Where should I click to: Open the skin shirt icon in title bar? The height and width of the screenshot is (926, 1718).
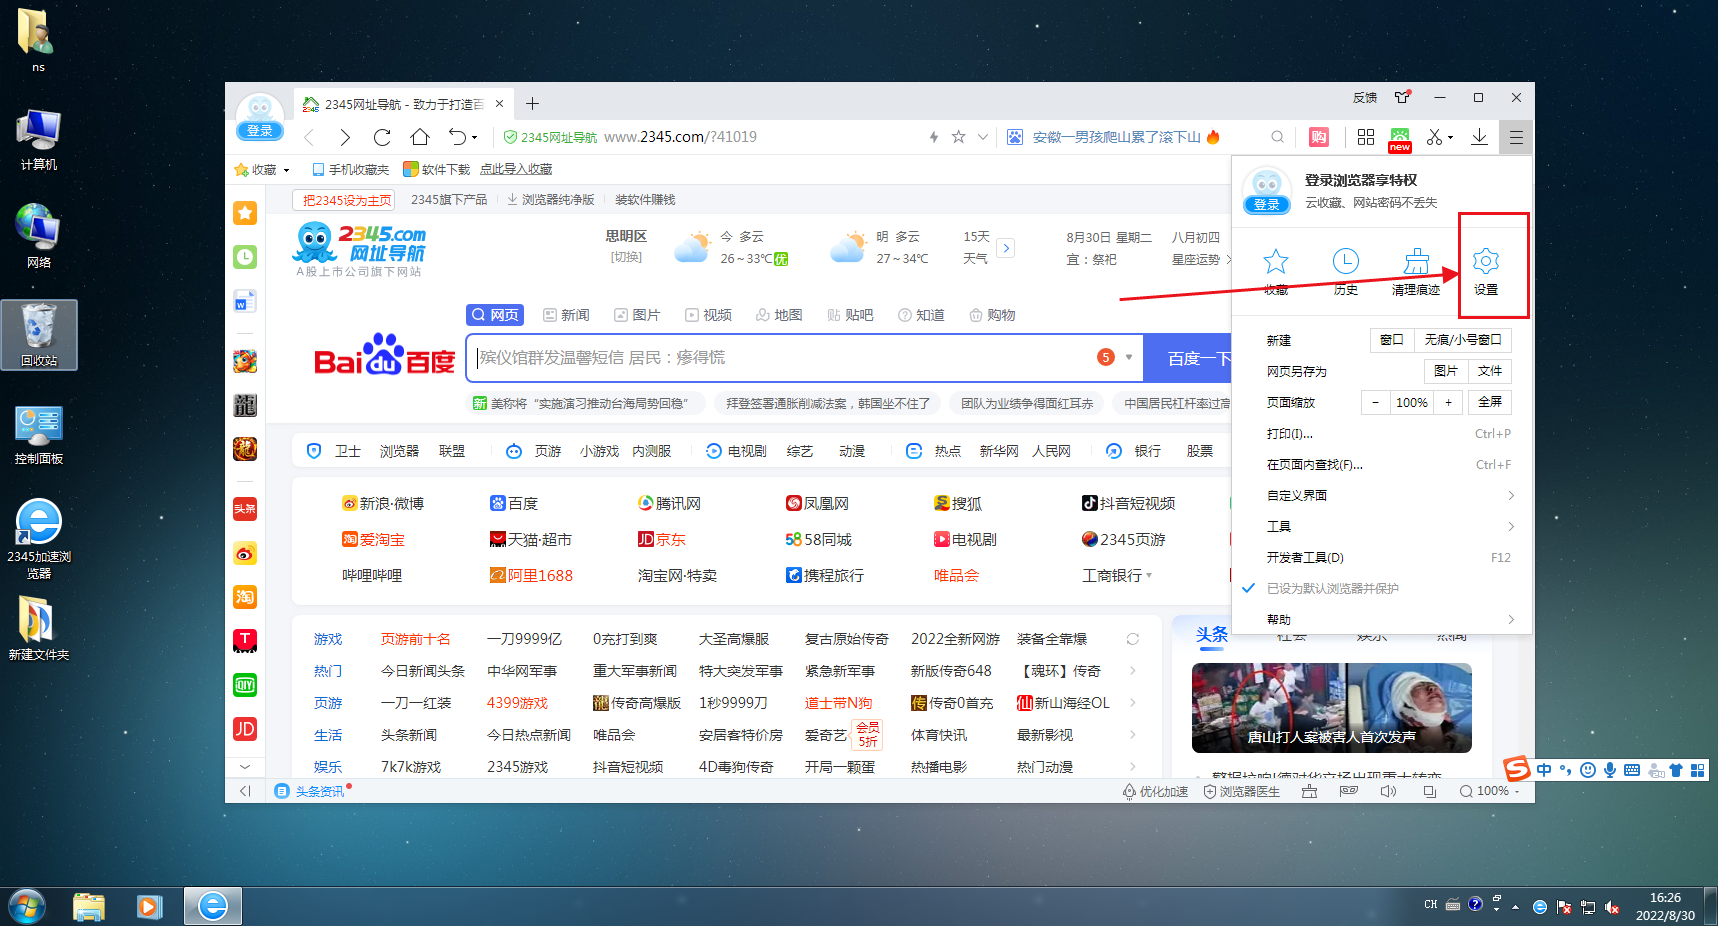pos(1402,97)
